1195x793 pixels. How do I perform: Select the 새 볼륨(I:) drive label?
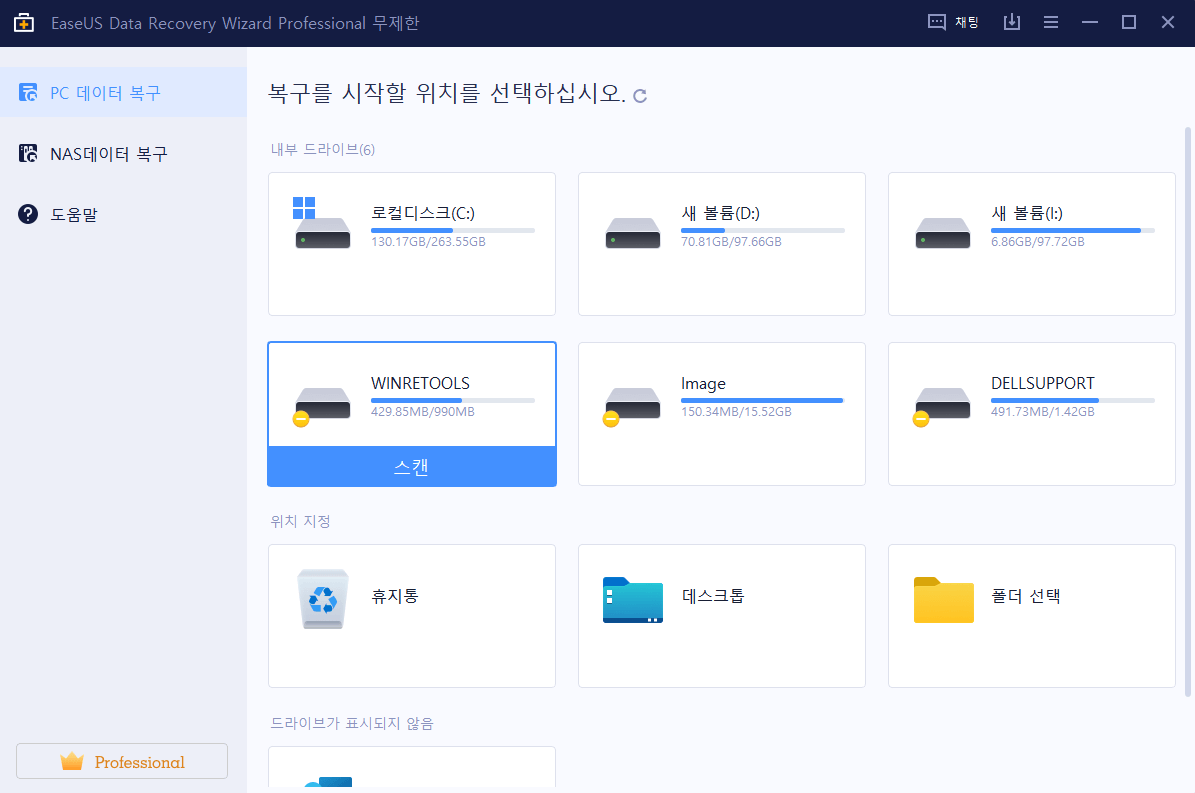click(1027, 213)
